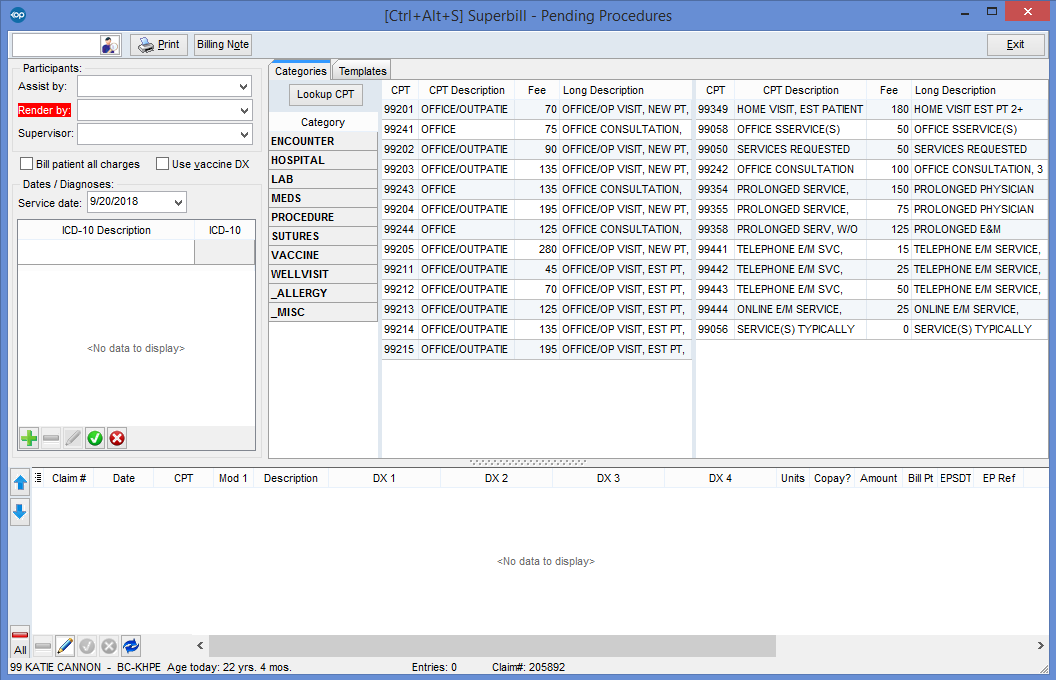
Task: Open the Supervisor dropdown
Action: pyautogui.click(x=244, y=134)
